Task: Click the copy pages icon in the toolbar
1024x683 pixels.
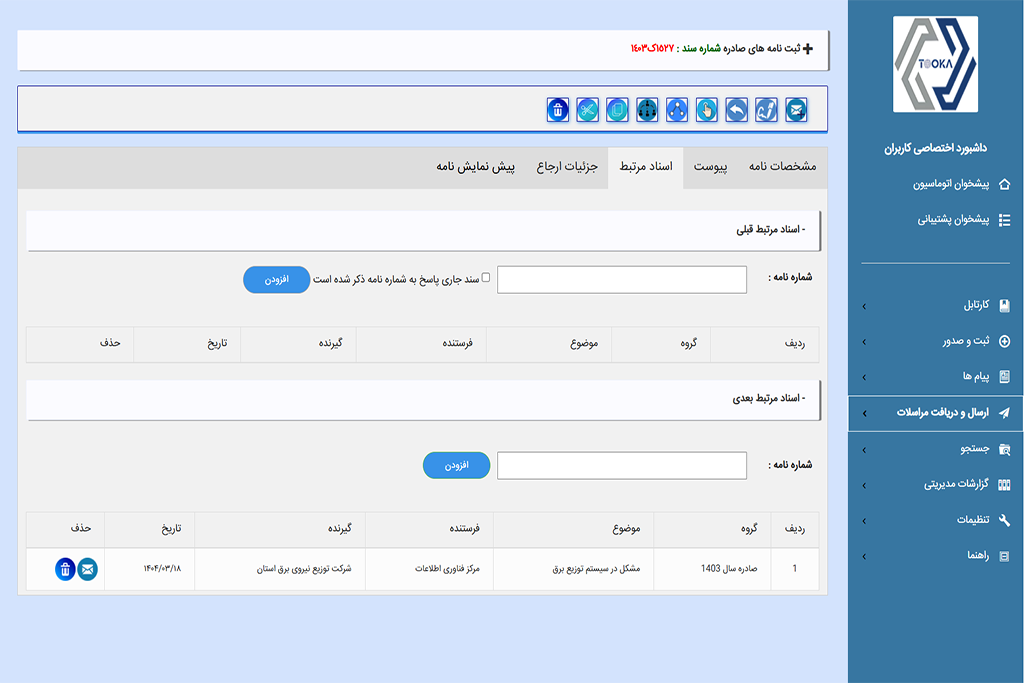Action: [x=618, y=110]
